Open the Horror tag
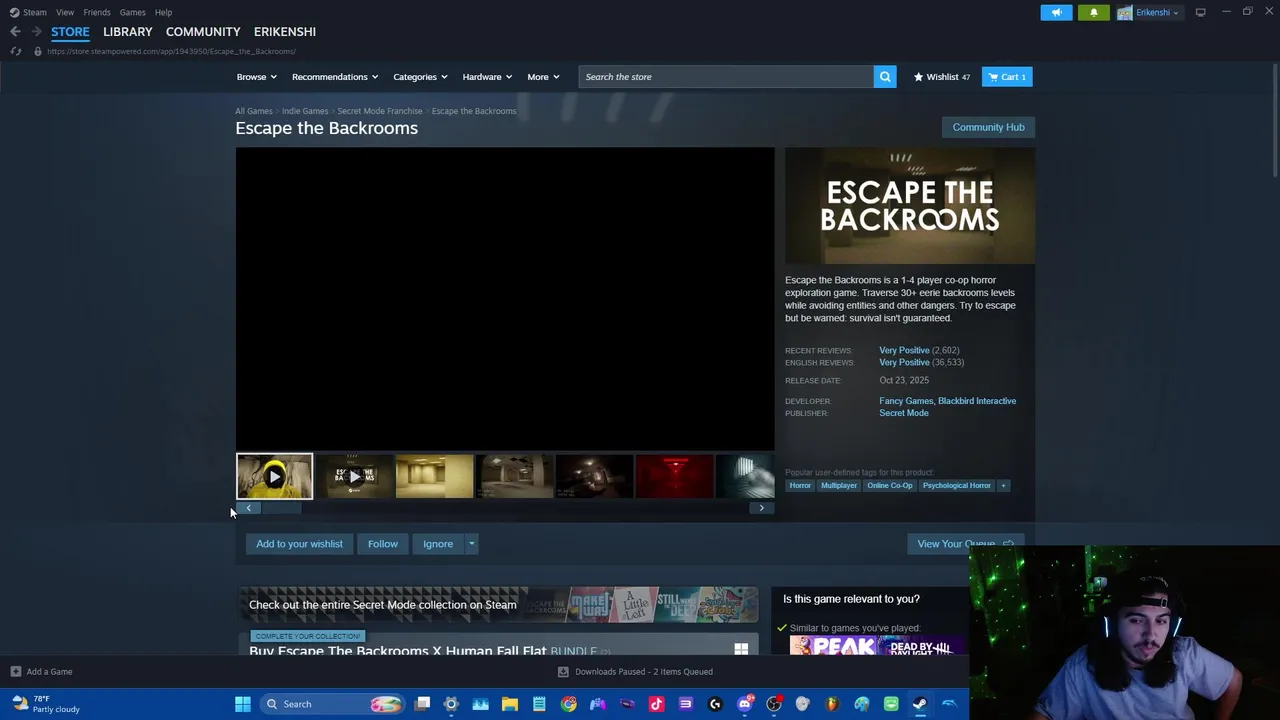The height and width of the screenshot is (720, 1280). tap(800, 486)
